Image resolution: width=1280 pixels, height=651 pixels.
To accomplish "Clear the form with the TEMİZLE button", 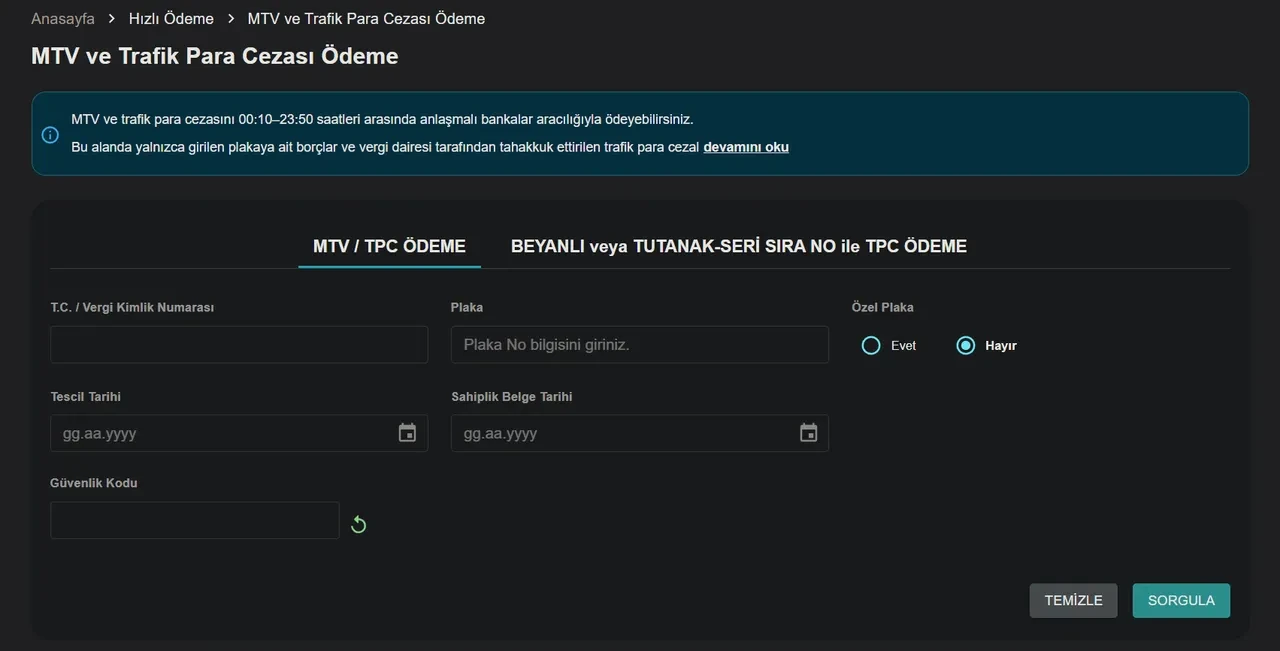I will (x=1073, y=600).
